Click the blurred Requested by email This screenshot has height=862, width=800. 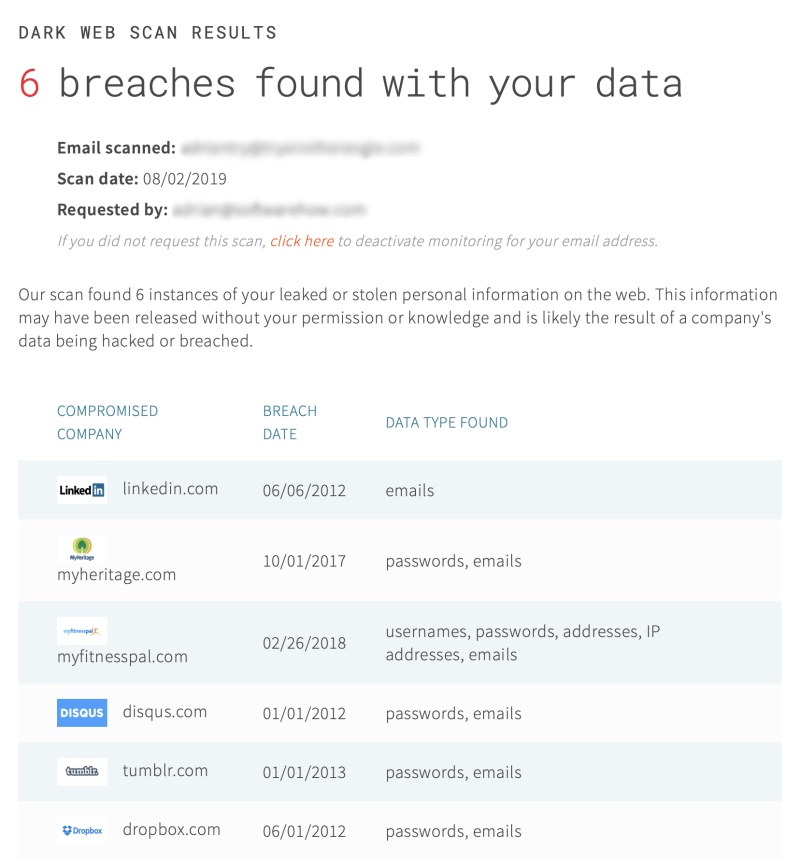coord(269,209)
